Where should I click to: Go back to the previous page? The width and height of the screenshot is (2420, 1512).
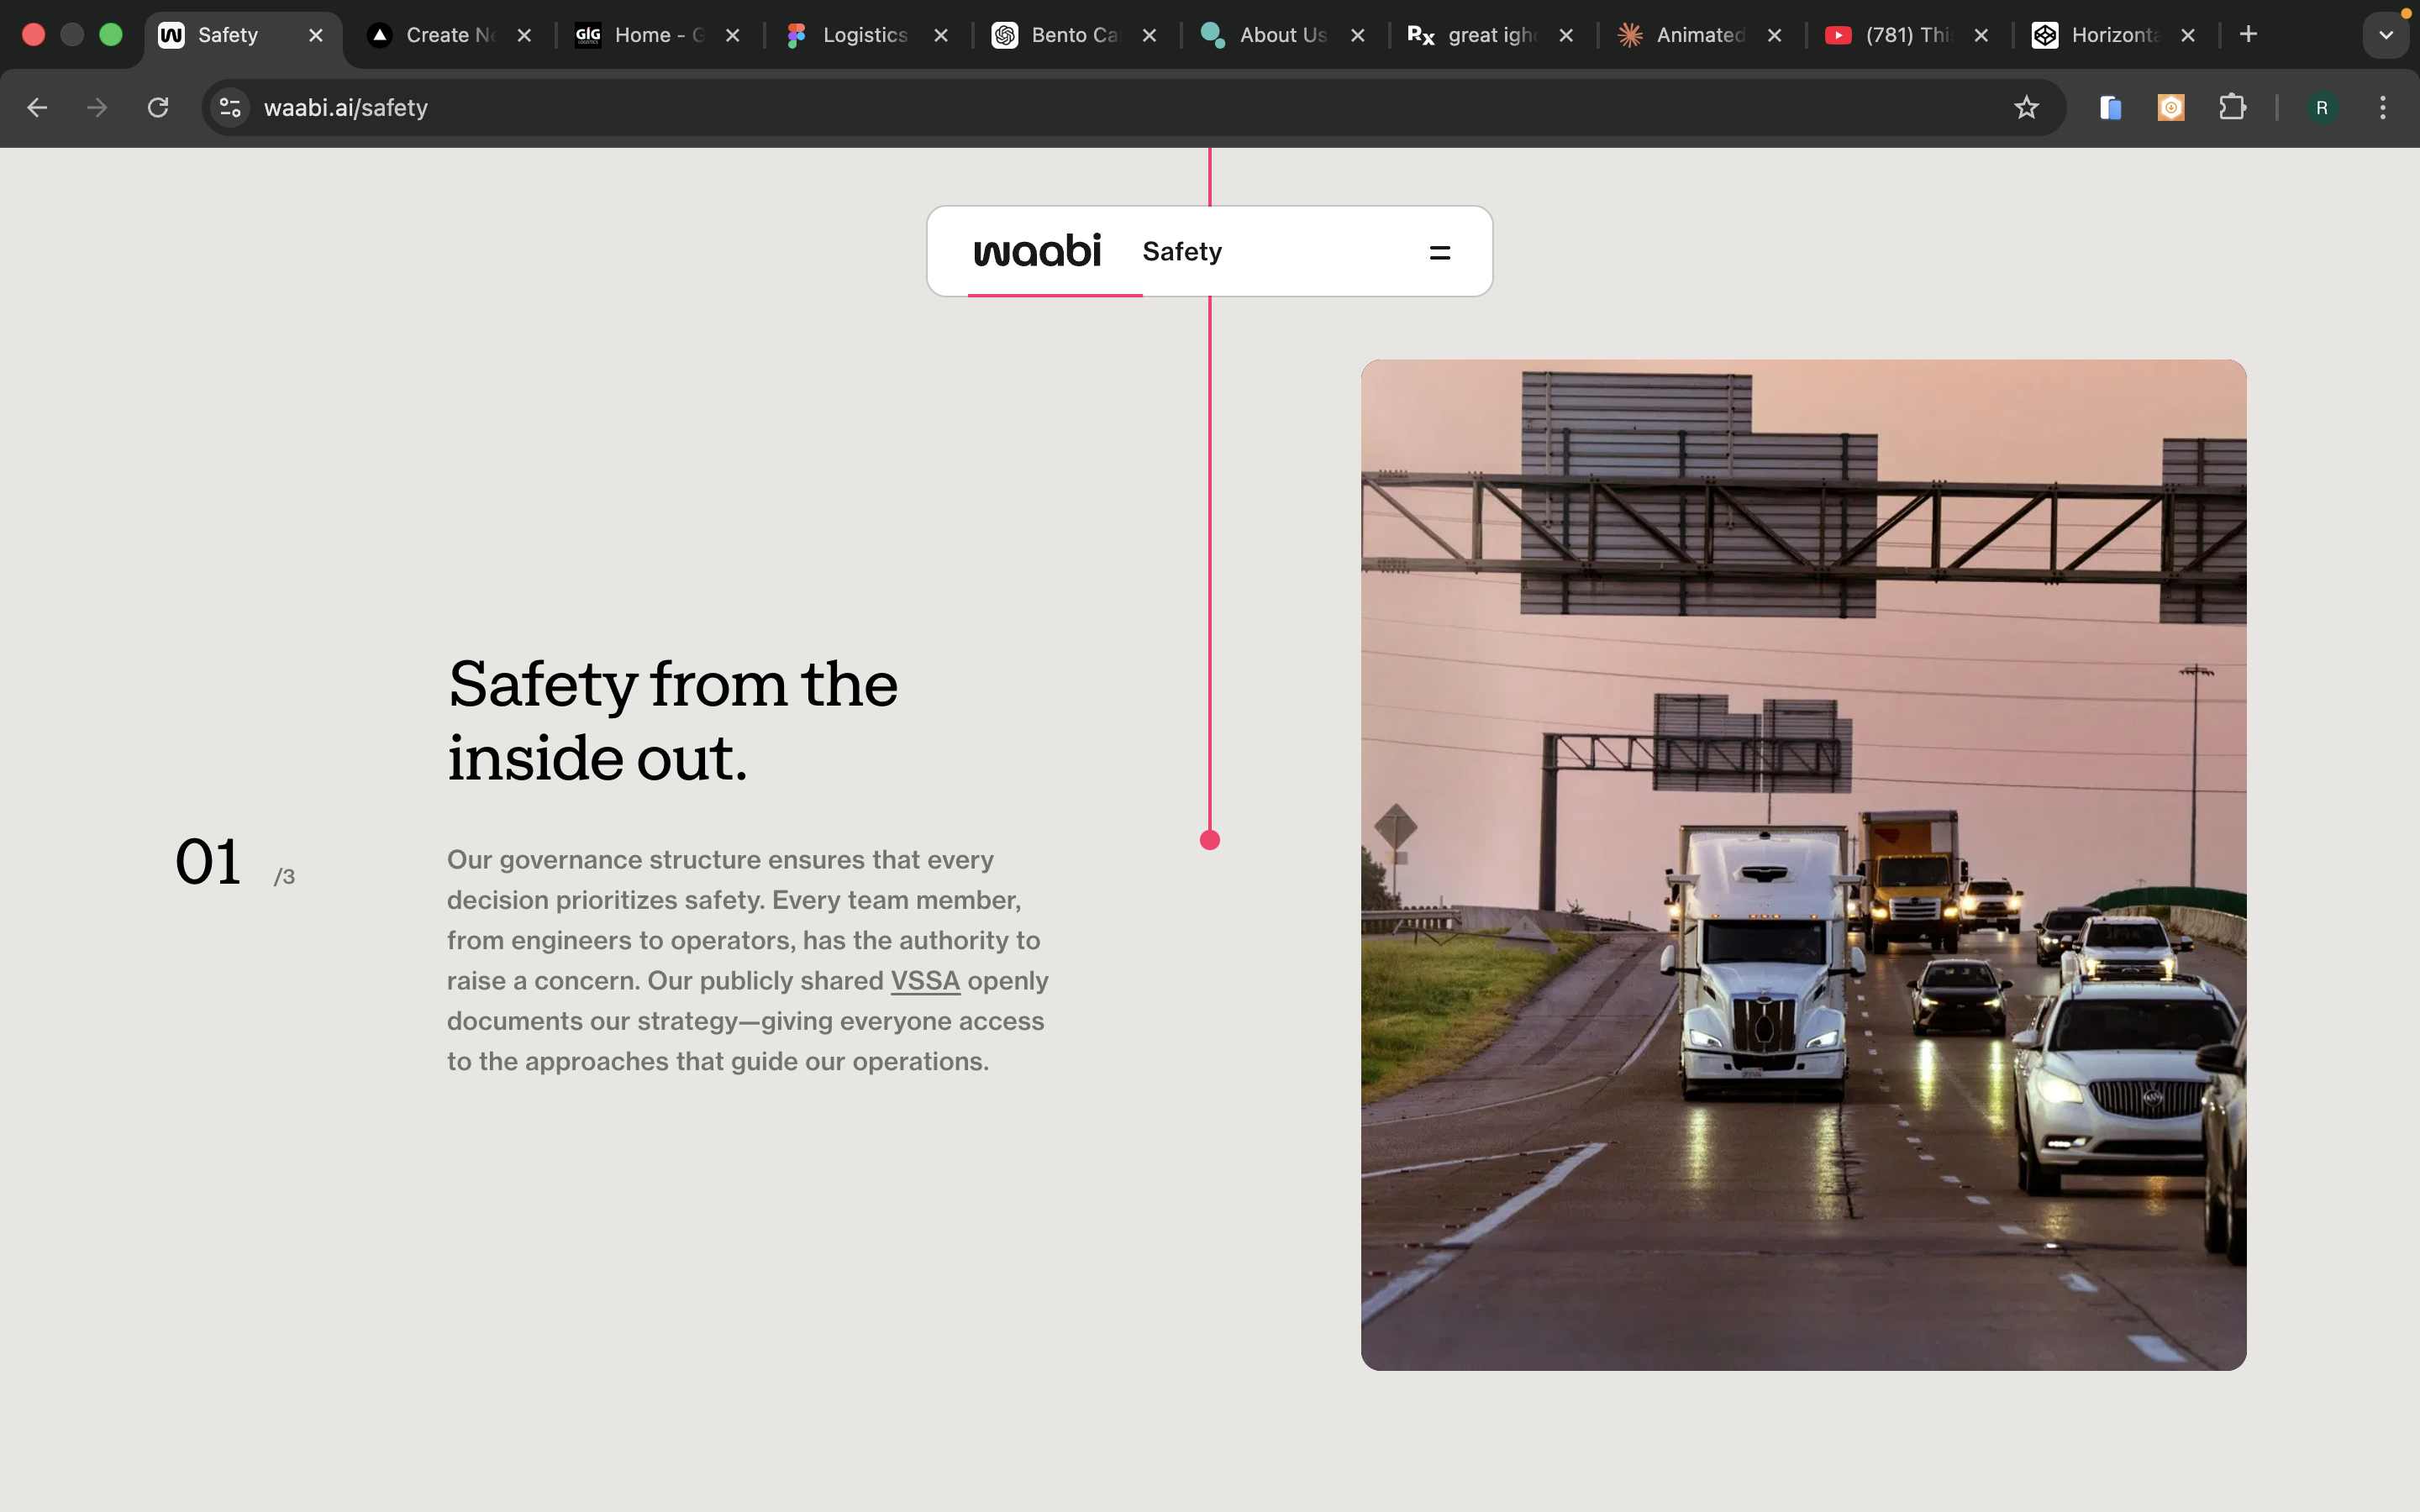pos(37,107)
